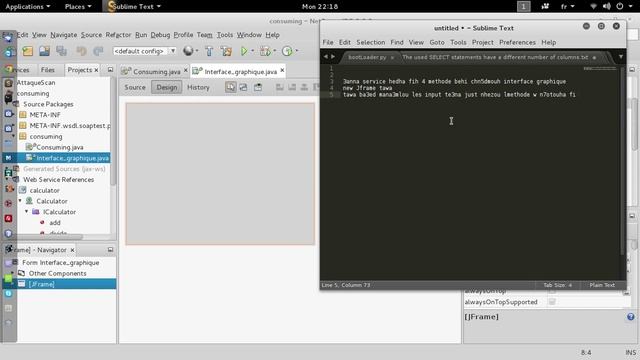Click Tab Size 4 in Sublime status bar
640x360 pixels.
(x=558, y=285)
